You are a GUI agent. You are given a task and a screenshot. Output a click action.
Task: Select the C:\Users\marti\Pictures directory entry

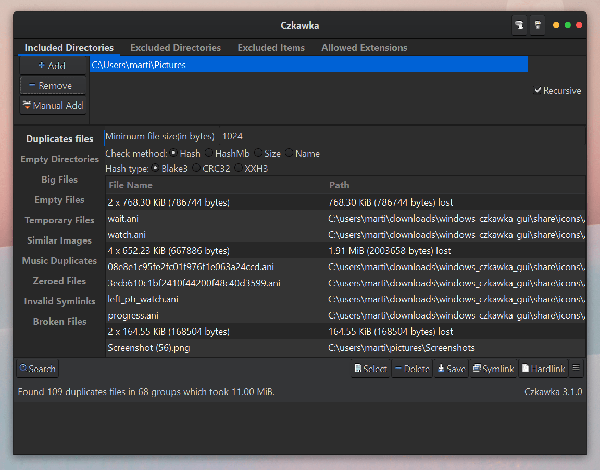(309, 65)
